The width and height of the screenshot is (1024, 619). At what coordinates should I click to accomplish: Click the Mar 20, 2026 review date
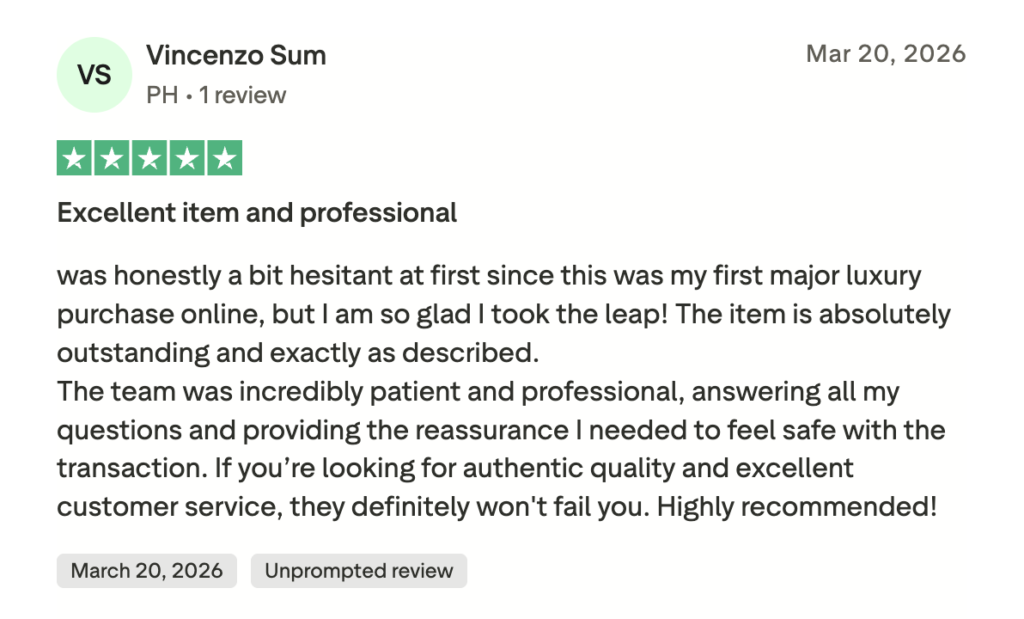point(885,54)
